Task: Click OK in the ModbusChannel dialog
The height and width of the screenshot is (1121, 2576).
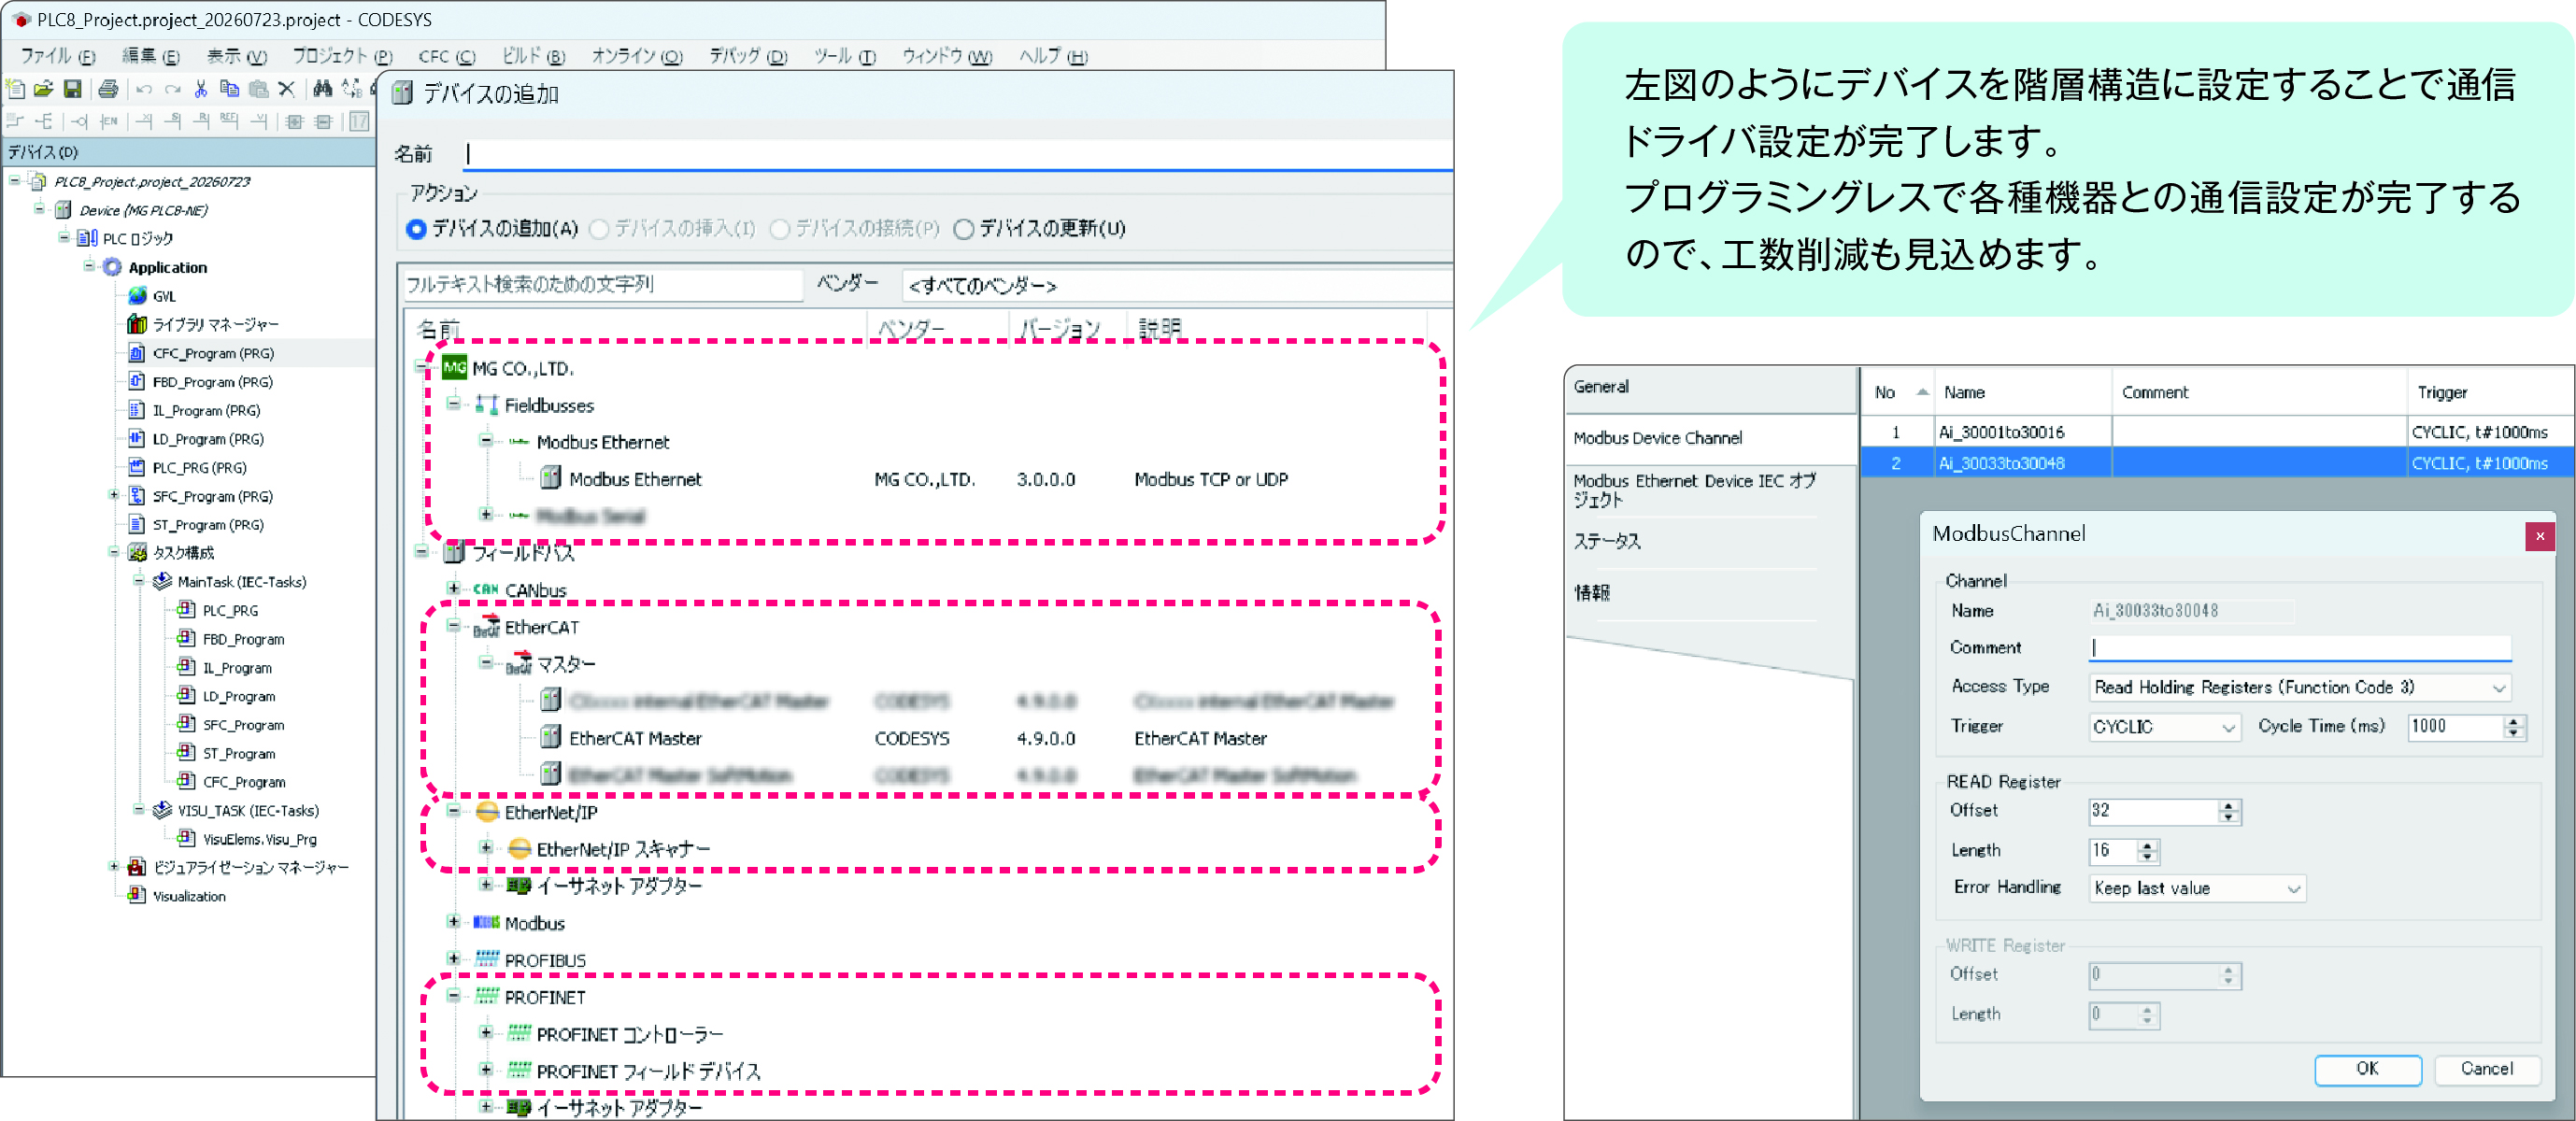Action: [x=2367, y=1068]
